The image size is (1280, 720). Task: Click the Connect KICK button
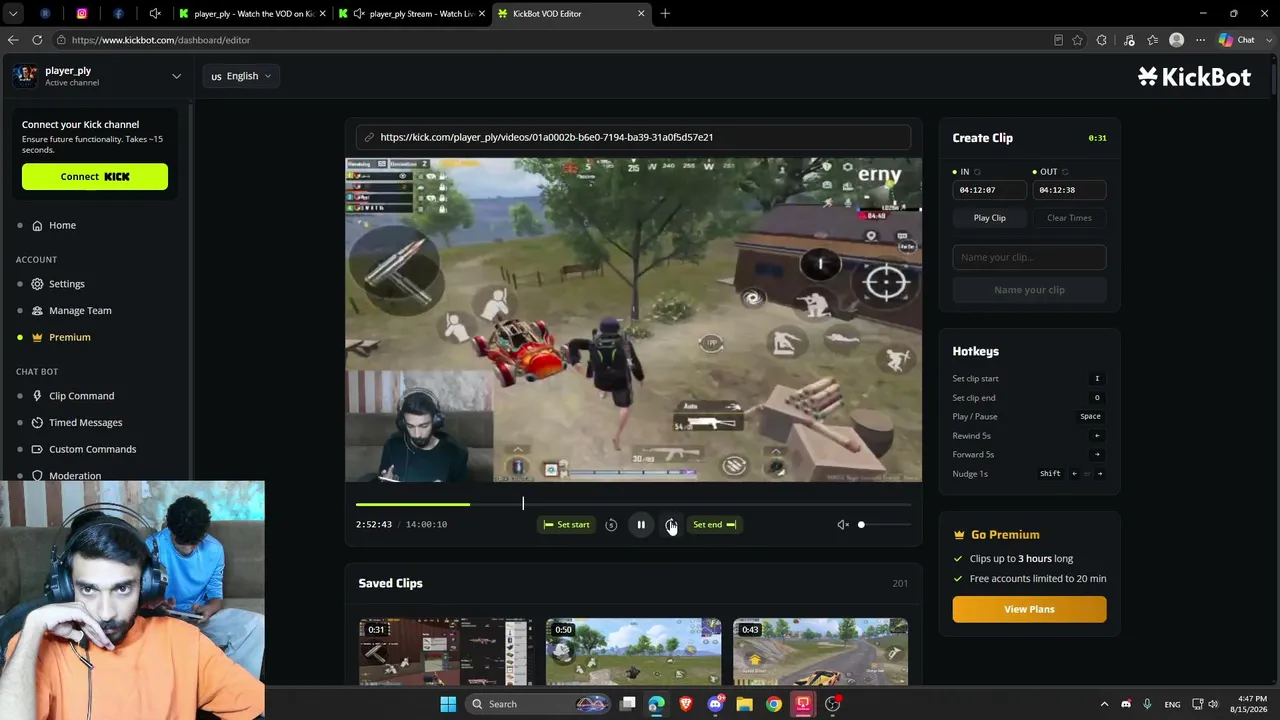(95, 176)
